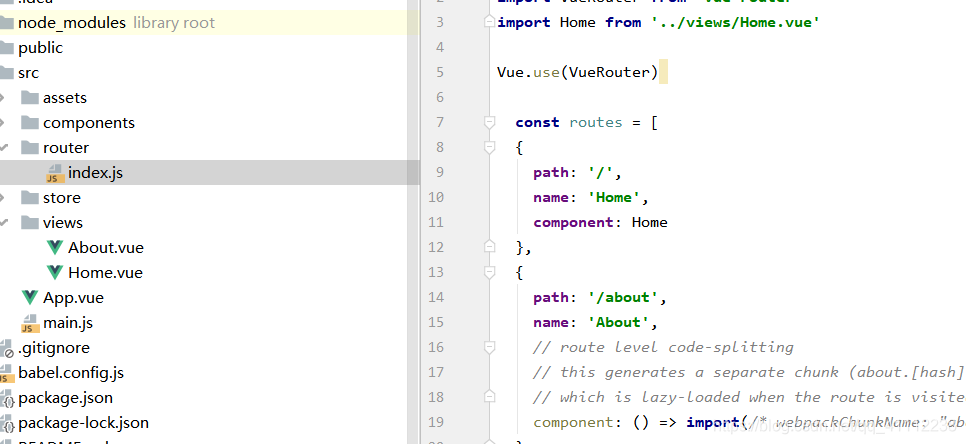Click the '/about' path string

pyautogui.click(x=623, y=297)
